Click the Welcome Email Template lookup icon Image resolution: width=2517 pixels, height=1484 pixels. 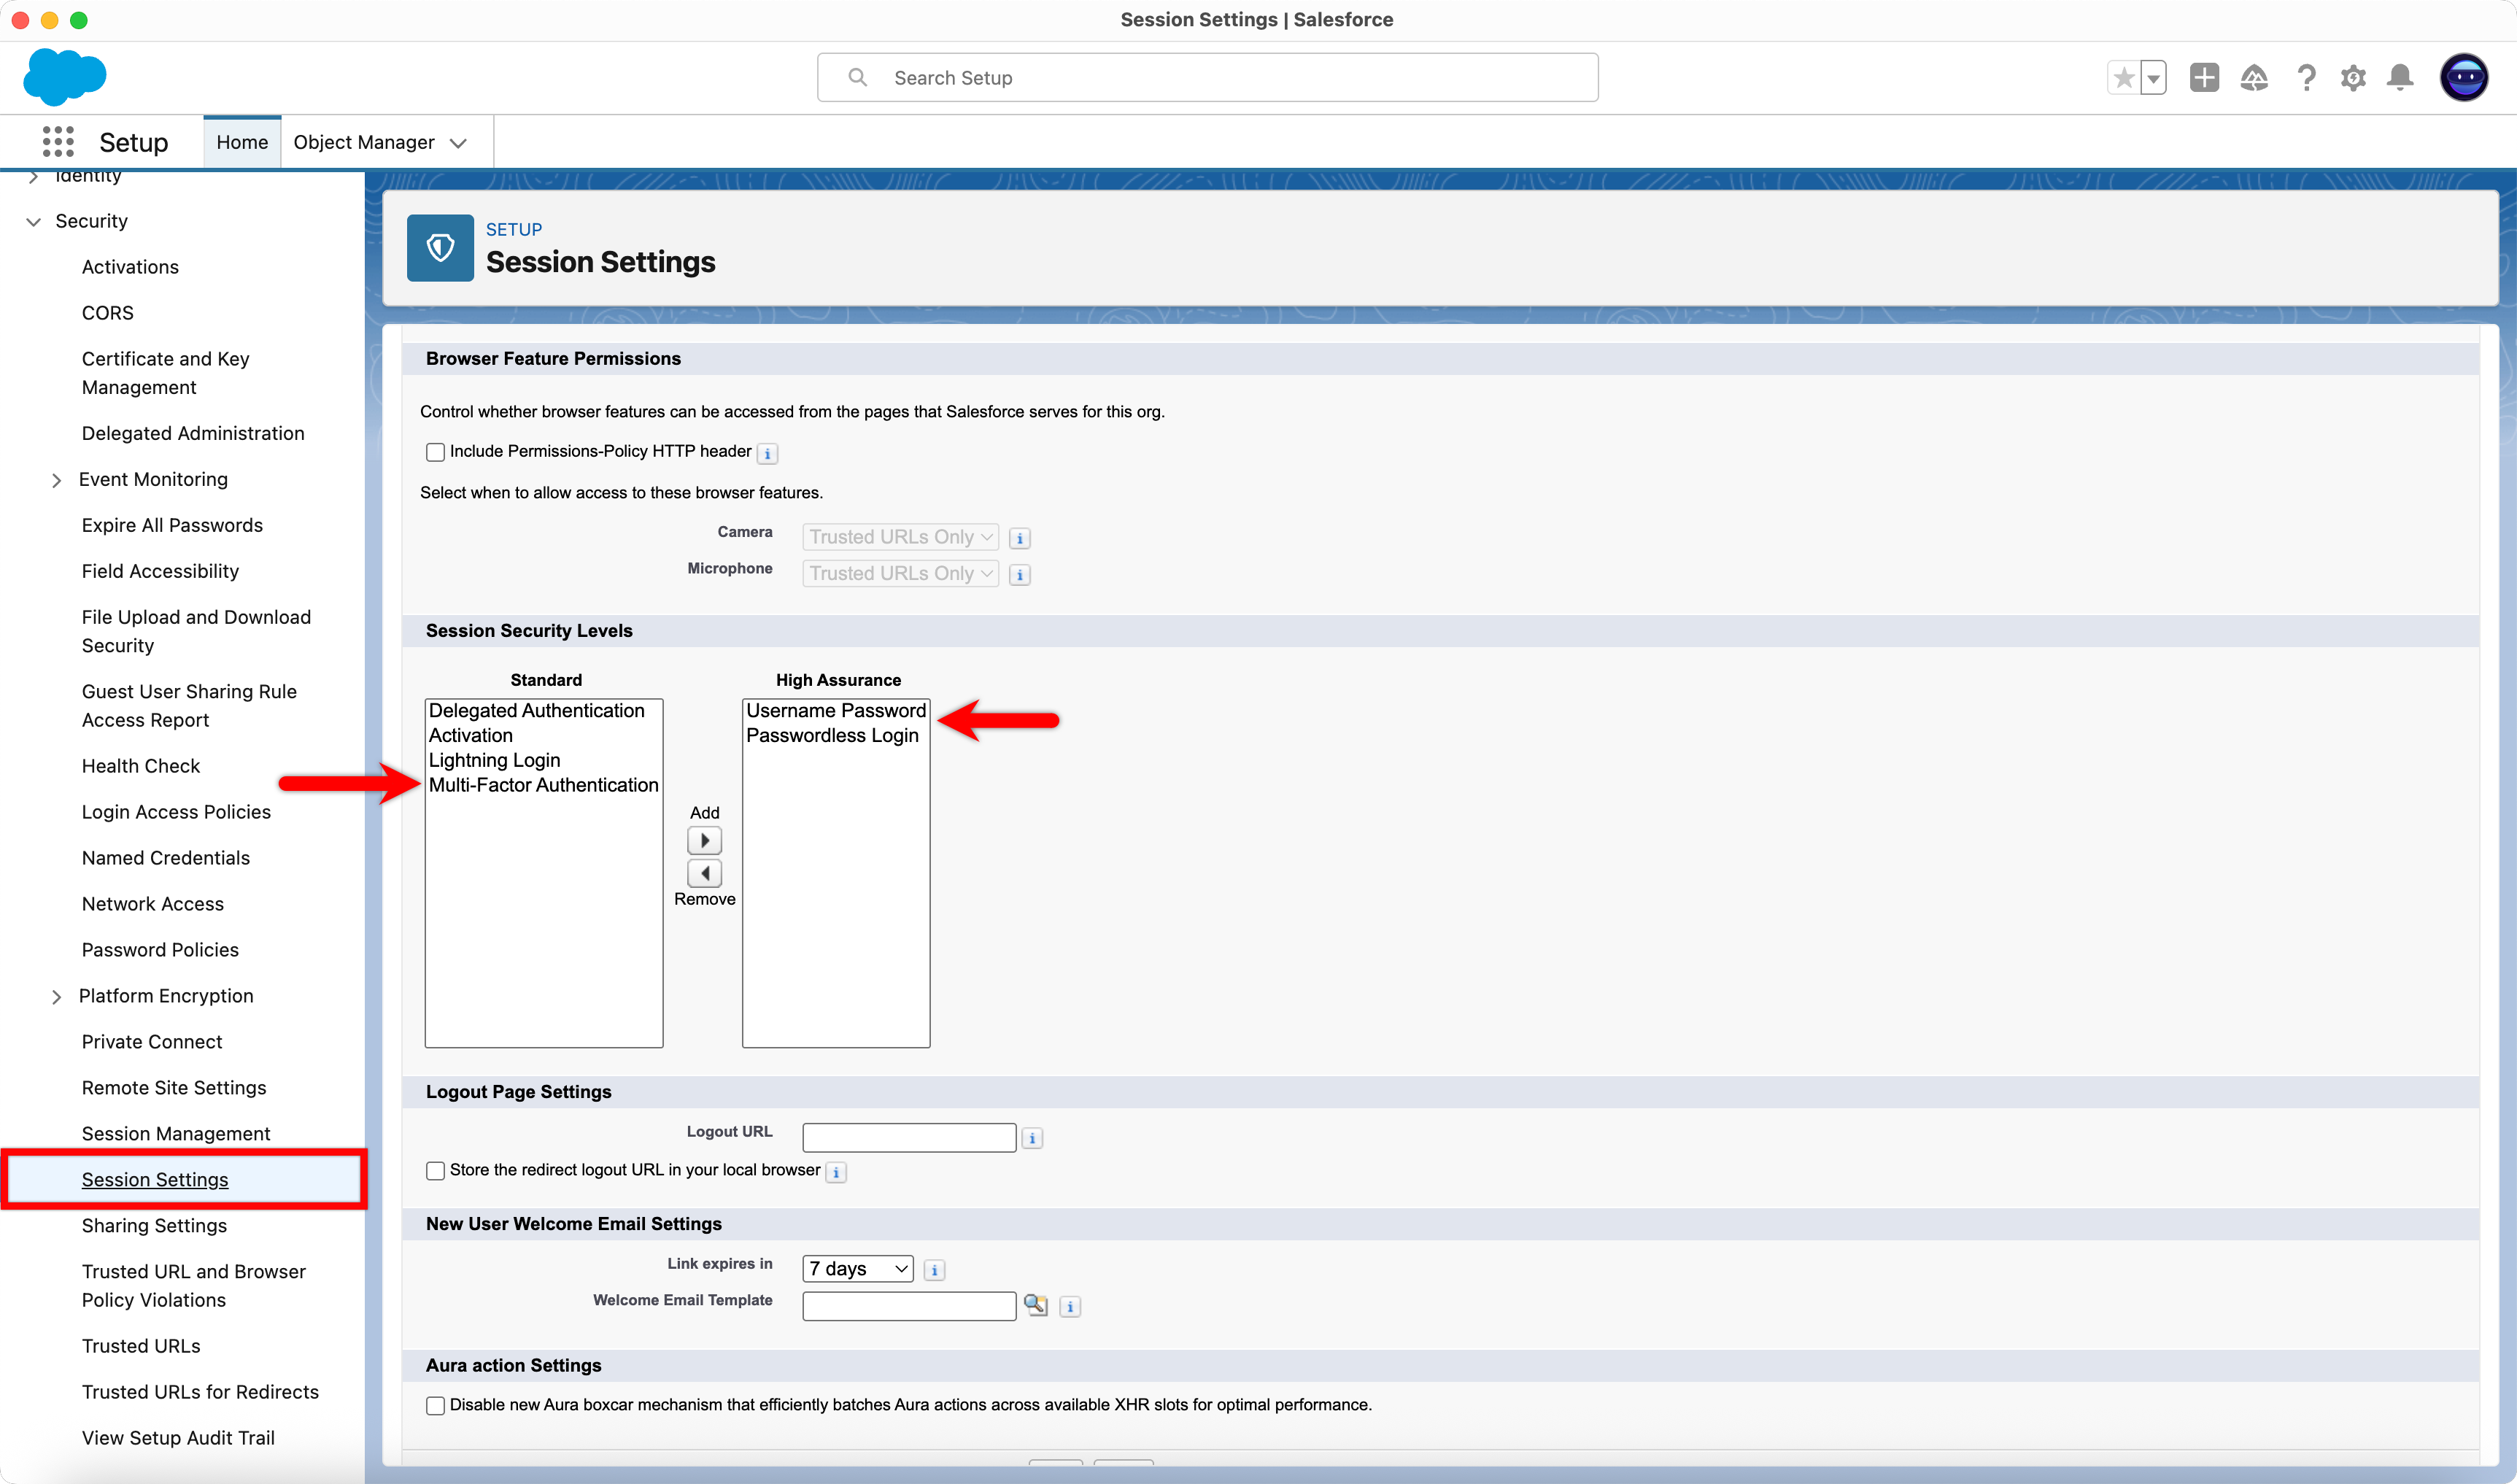click(1035, 1305)
